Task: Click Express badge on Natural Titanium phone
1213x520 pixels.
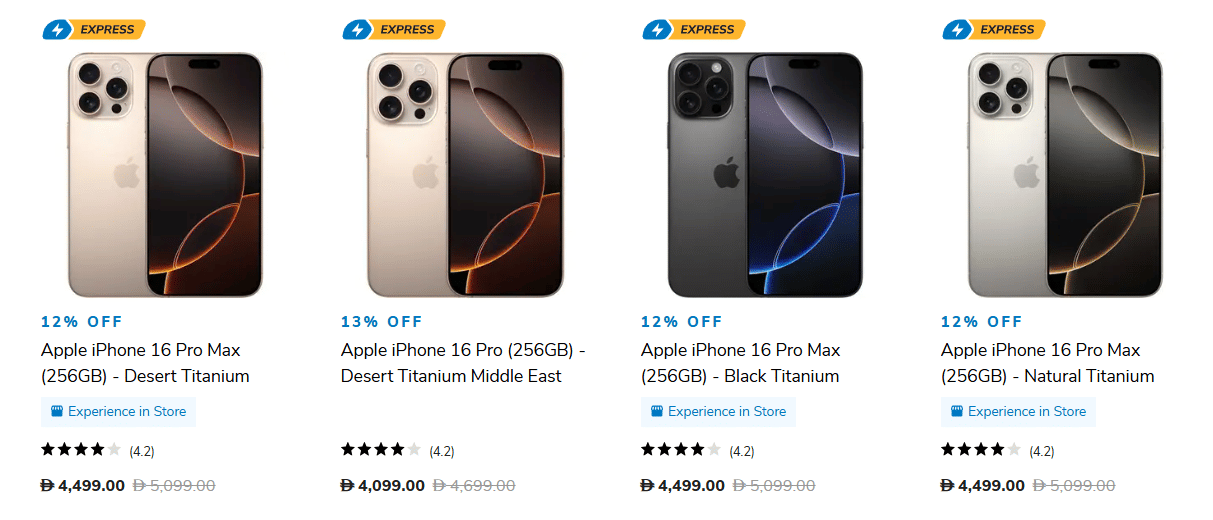Action: 994,30
